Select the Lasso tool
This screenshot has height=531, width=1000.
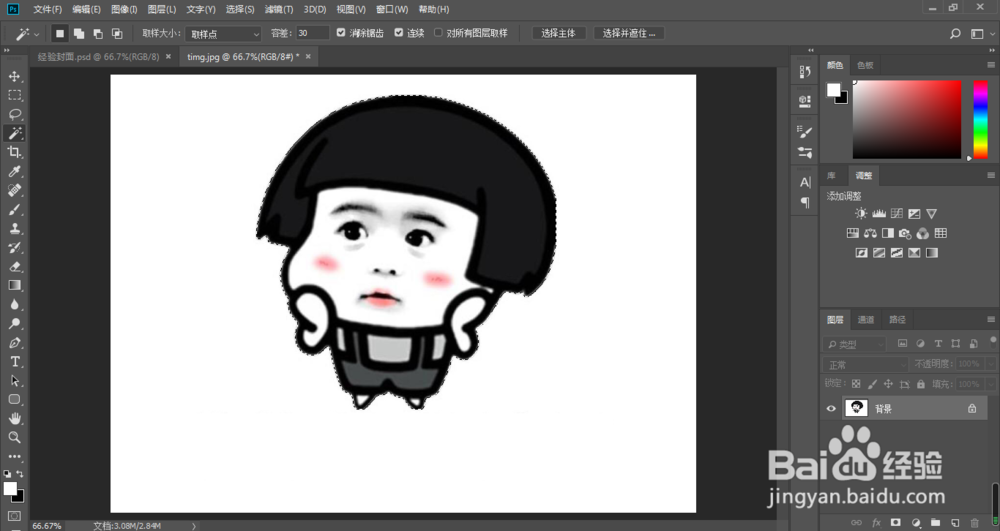[x=14, y=115]
